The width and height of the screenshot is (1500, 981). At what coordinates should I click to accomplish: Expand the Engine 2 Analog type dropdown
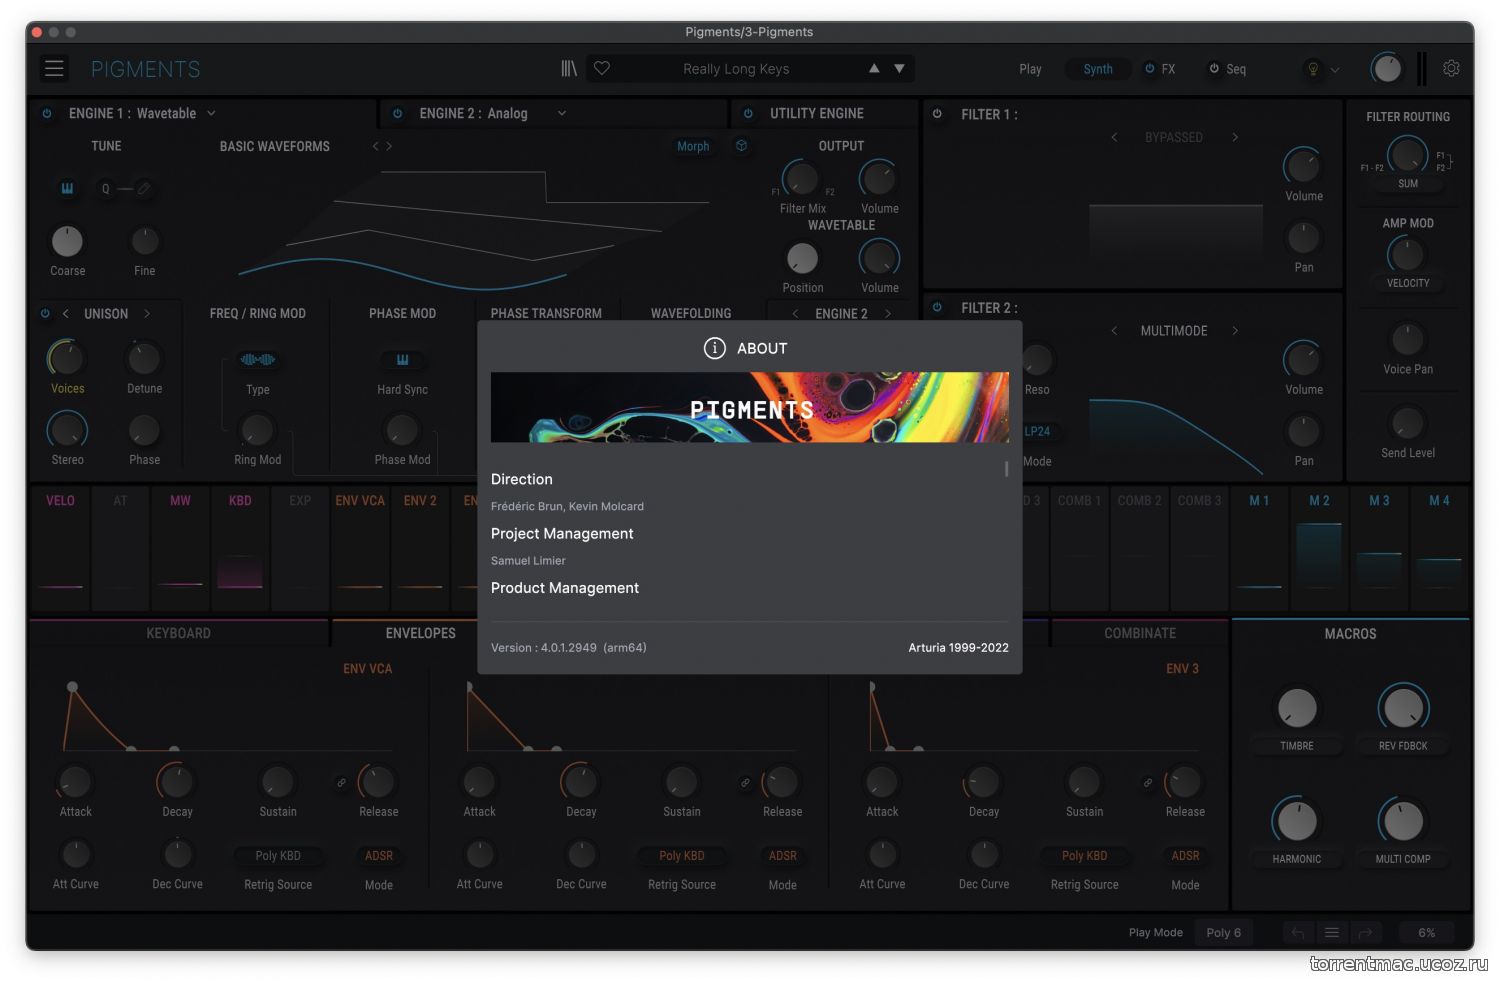(562, 114)
